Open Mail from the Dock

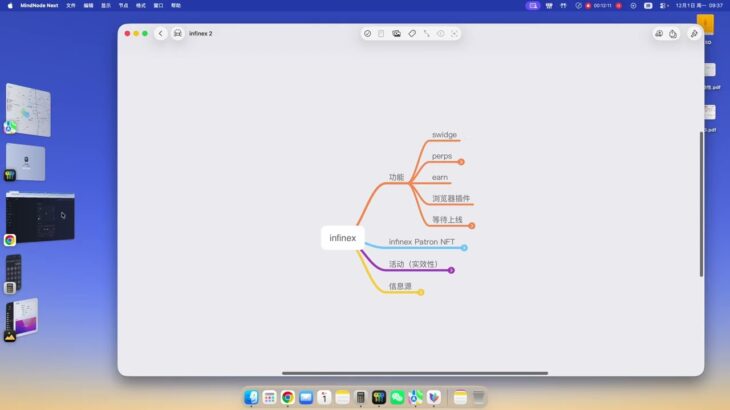[306, 397]
